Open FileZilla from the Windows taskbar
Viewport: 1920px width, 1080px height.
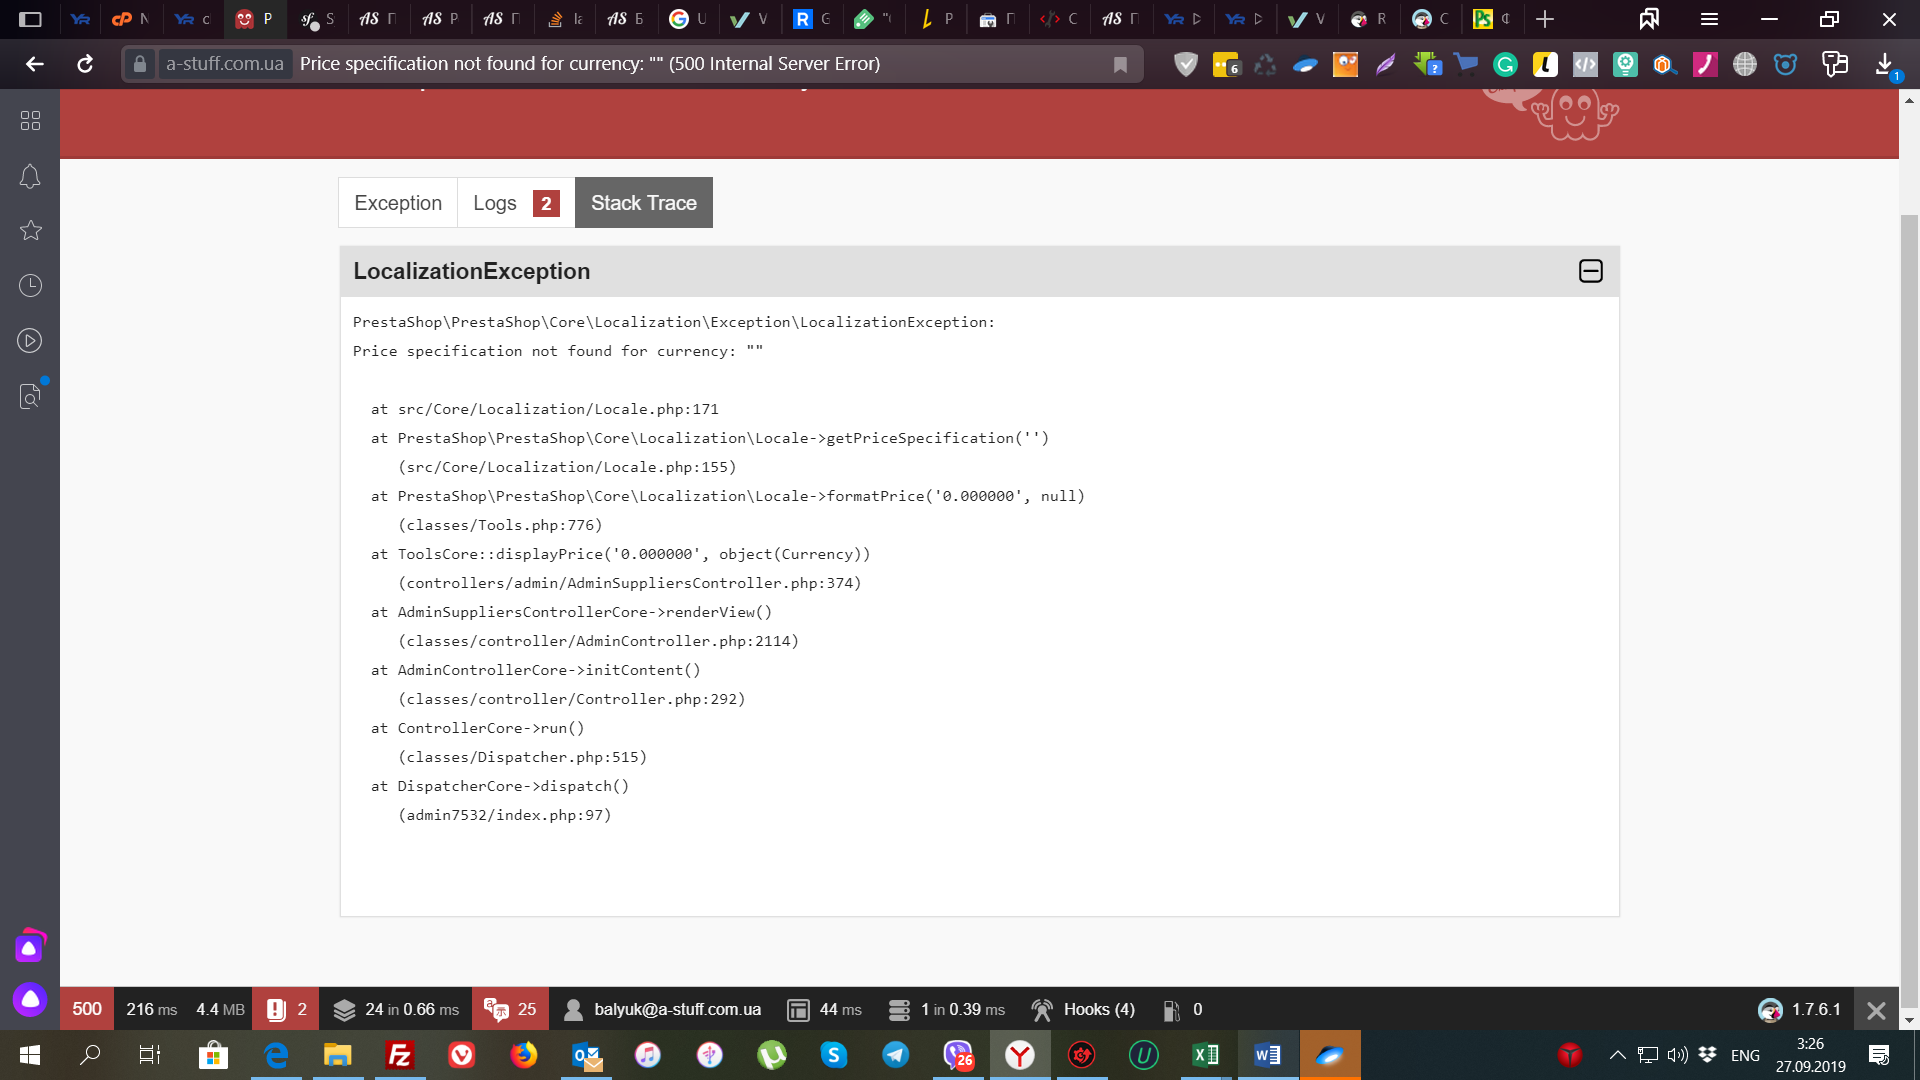(399, 1055)
